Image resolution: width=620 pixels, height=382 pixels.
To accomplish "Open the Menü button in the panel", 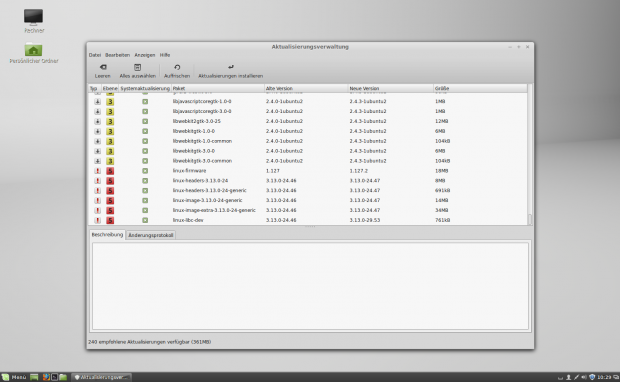I will click(14, 377).
